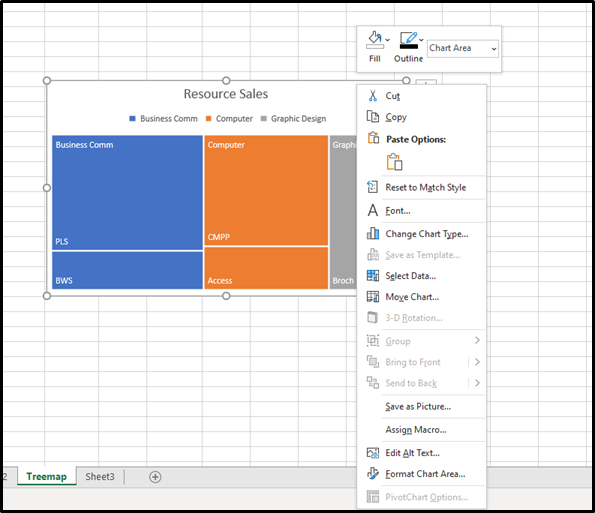Click the Select Data icon
595x513 pixels.
coord(373,275)
